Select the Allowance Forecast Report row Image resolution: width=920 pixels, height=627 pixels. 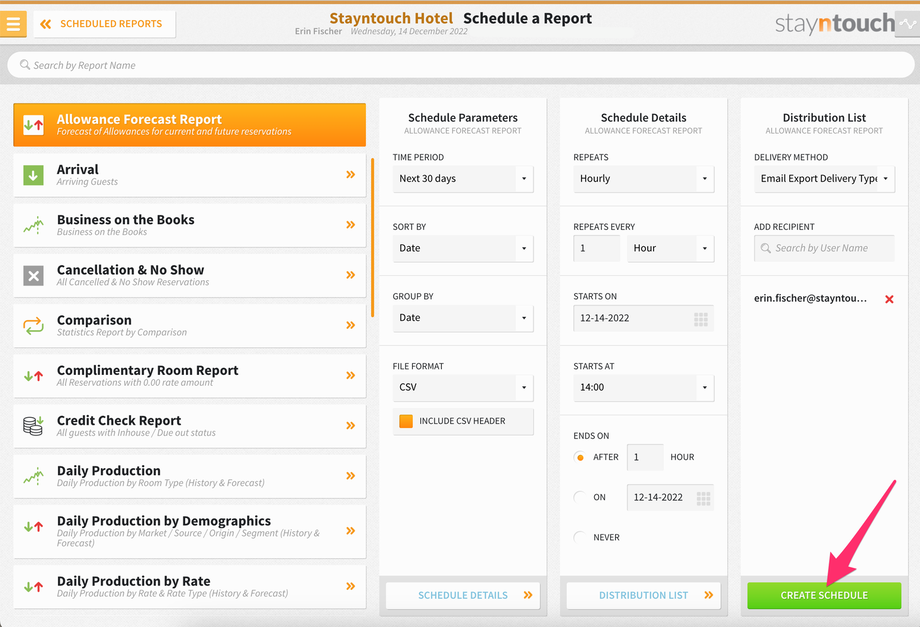click(x=190, y=124)
